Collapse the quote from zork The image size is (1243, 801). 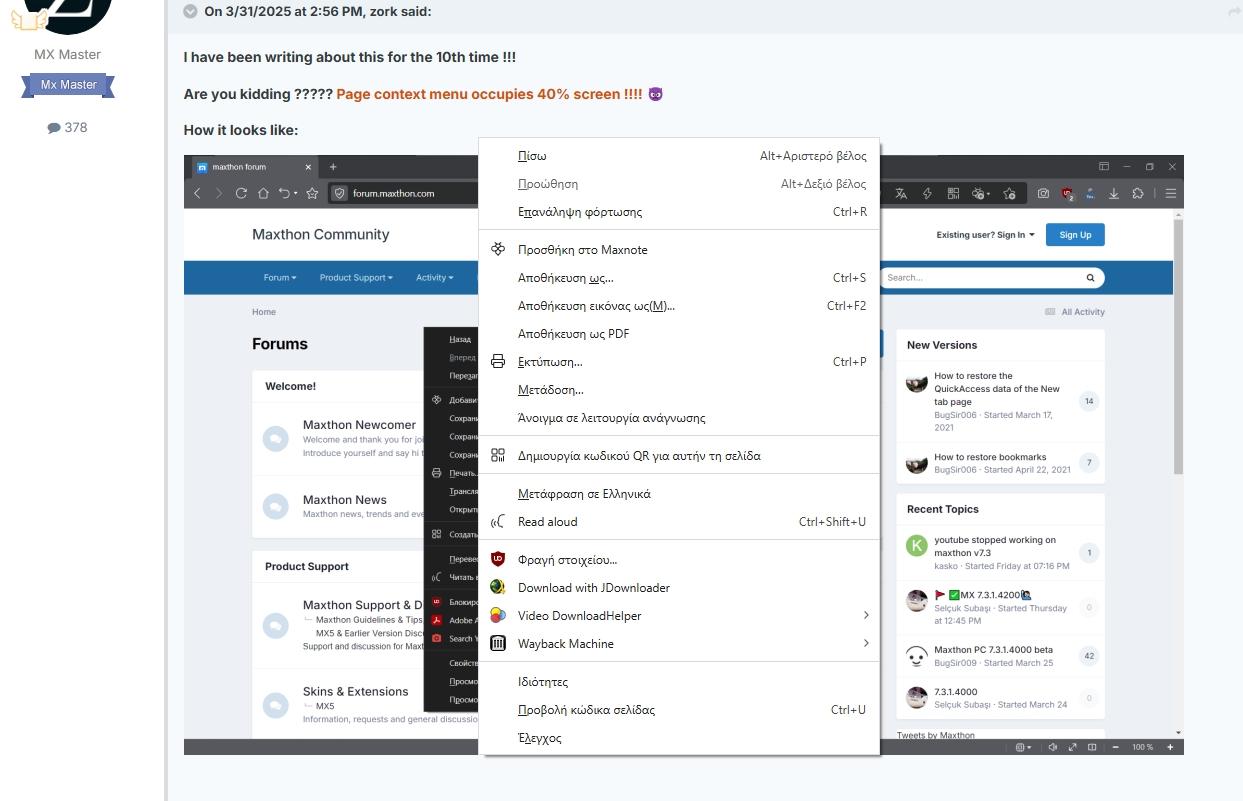click(x=190, y=11)
